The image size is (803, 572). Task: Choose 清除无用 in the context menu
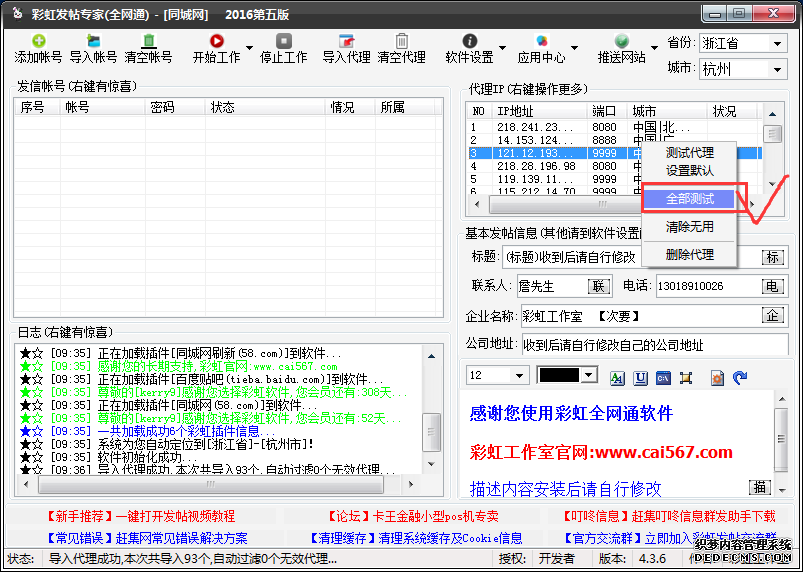(689, 226)
